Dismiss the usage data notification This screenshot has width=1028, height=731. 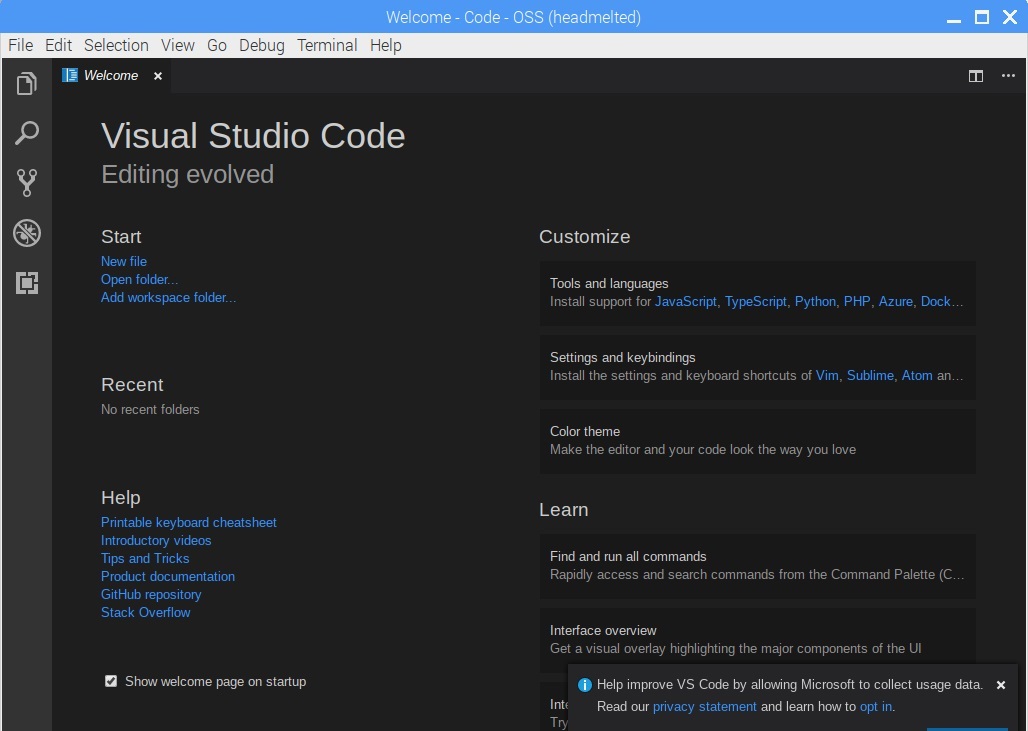click(1001, 685)
